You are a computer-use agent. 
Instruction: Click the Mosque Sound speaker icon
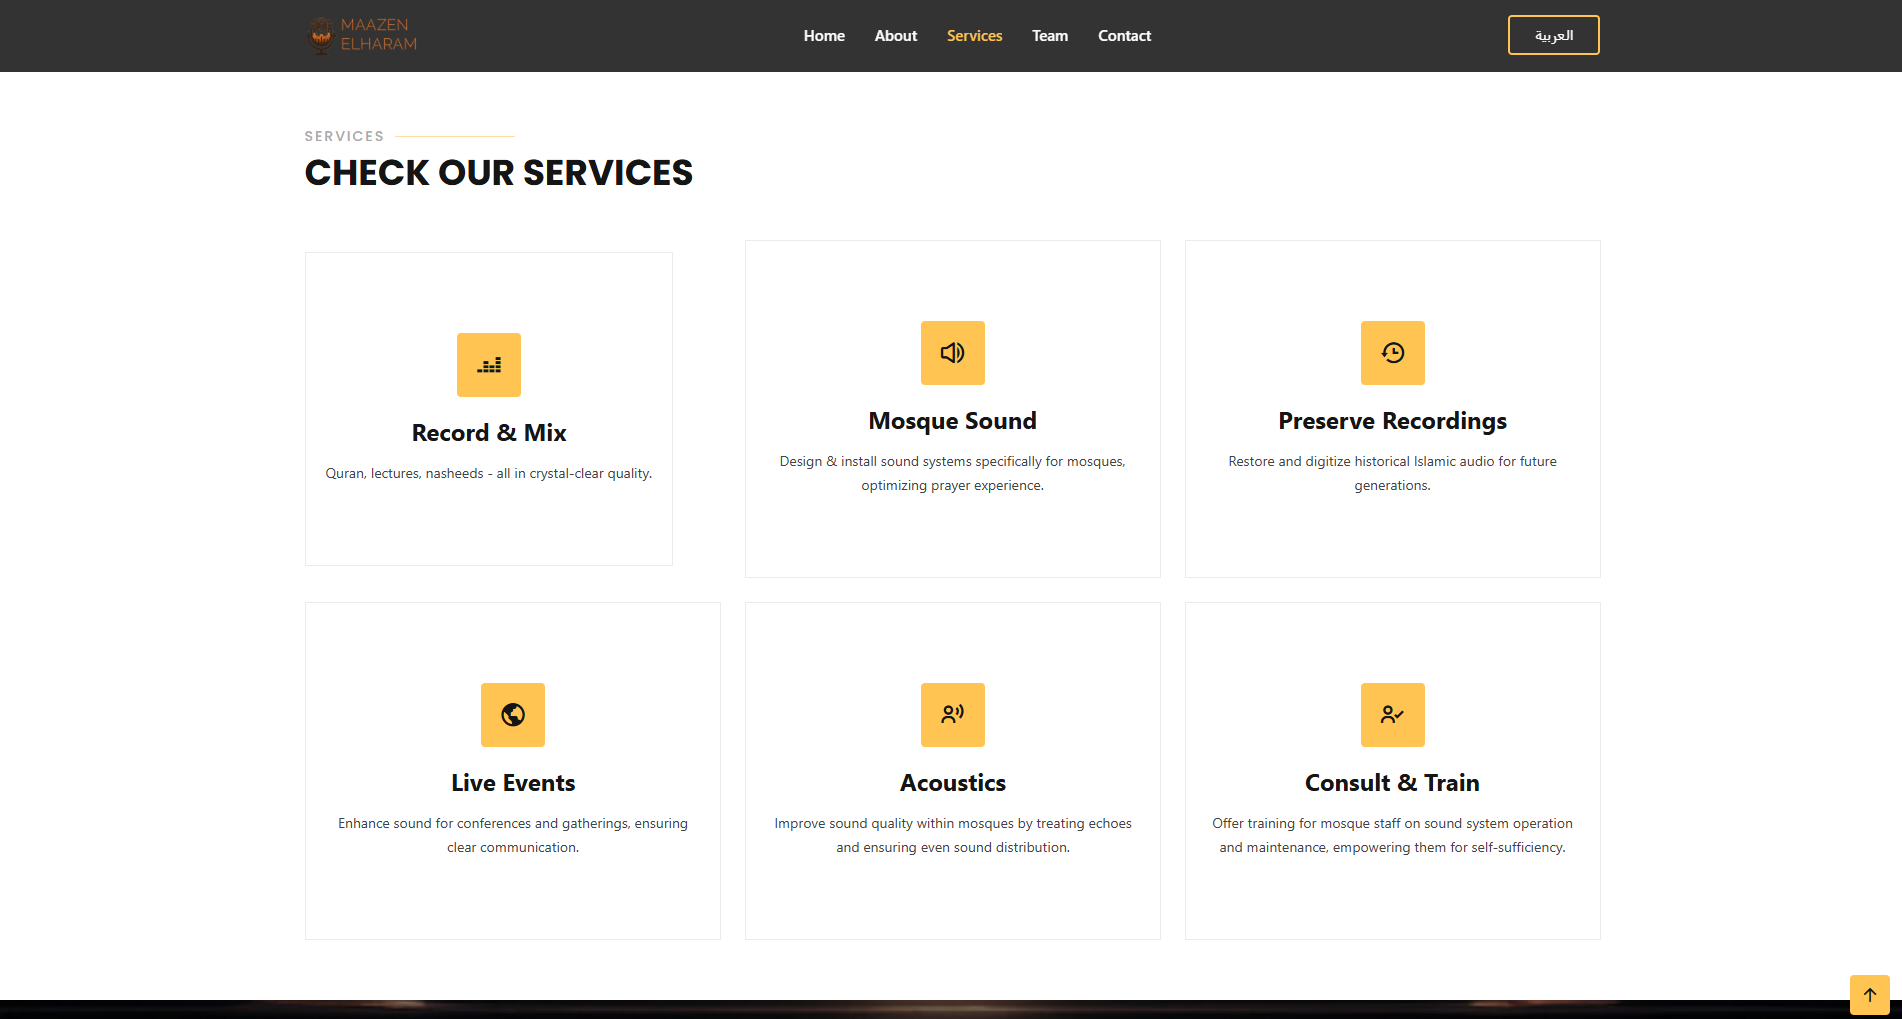point(952,353)
